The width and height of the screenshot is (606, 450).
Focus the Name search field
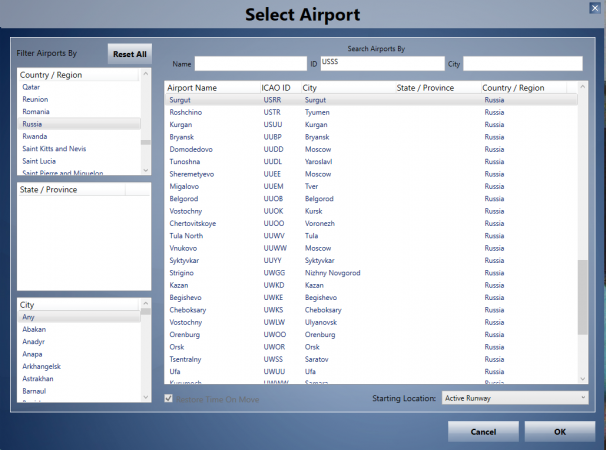250,64
